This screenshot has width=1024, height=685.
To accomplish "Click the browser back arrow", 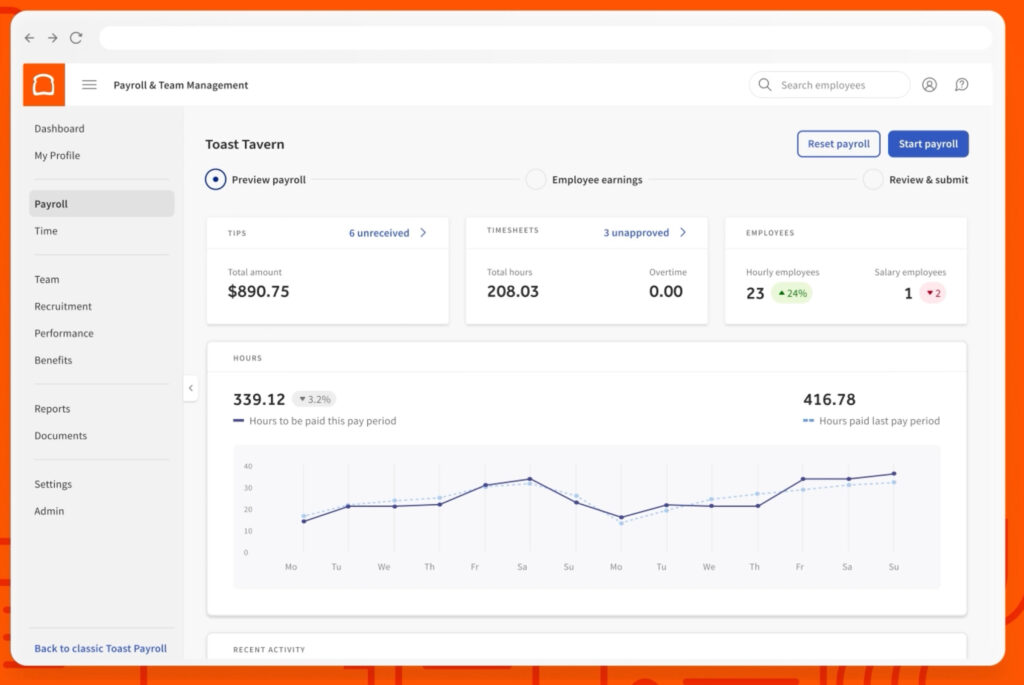I will click(x=29, y=38).
